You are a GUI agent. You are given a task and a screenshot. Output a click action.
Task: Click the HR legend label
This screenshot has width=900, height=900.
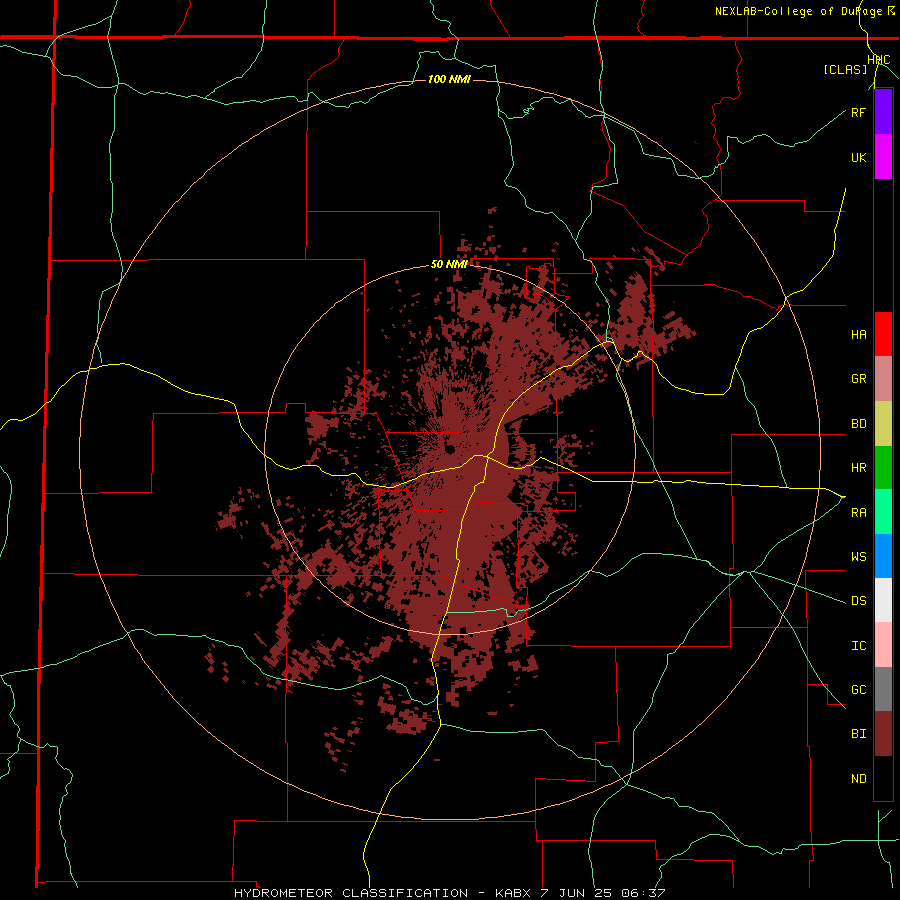point(858,468)
